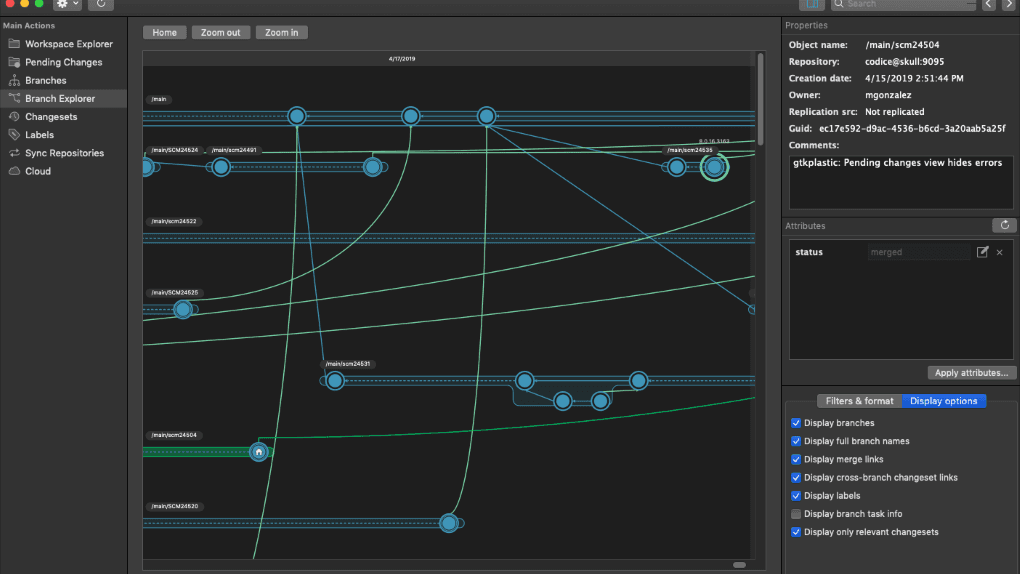Click the vertical scrollbar of branch diagram
1020x574 pixels.
[x=760, y=100]
